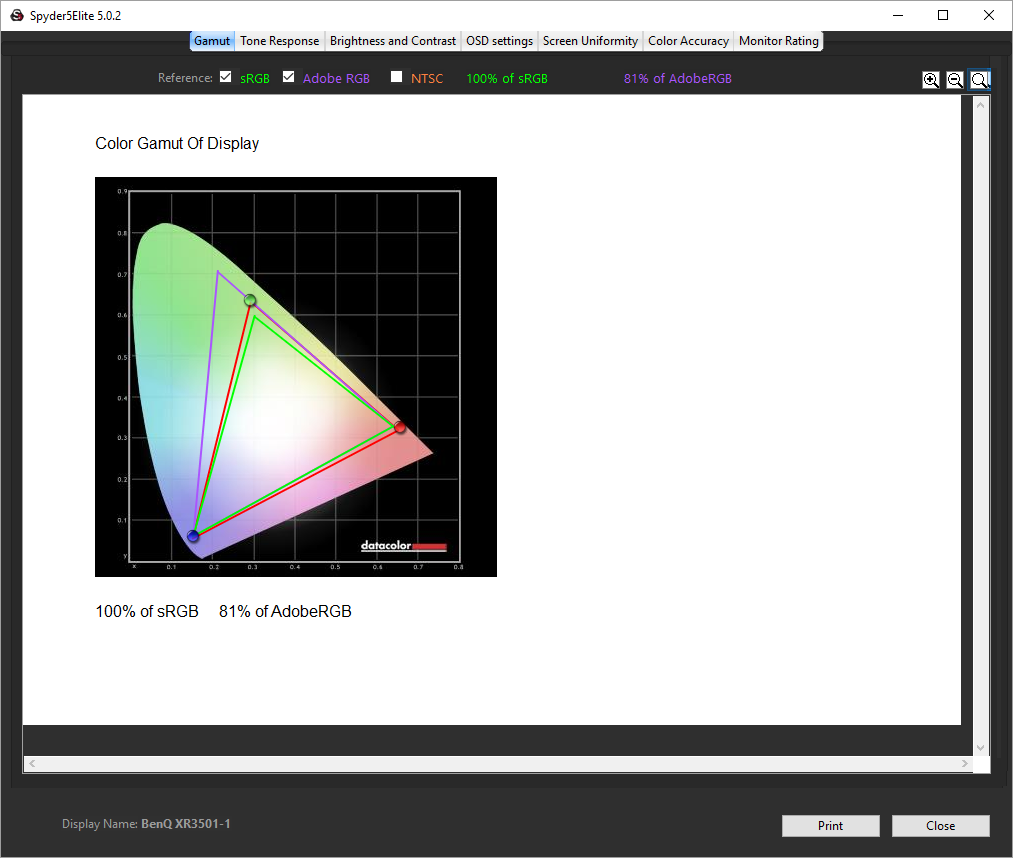Click the plain magnifier reset zoom icon
1013x858 pixels.
[980, 80]
